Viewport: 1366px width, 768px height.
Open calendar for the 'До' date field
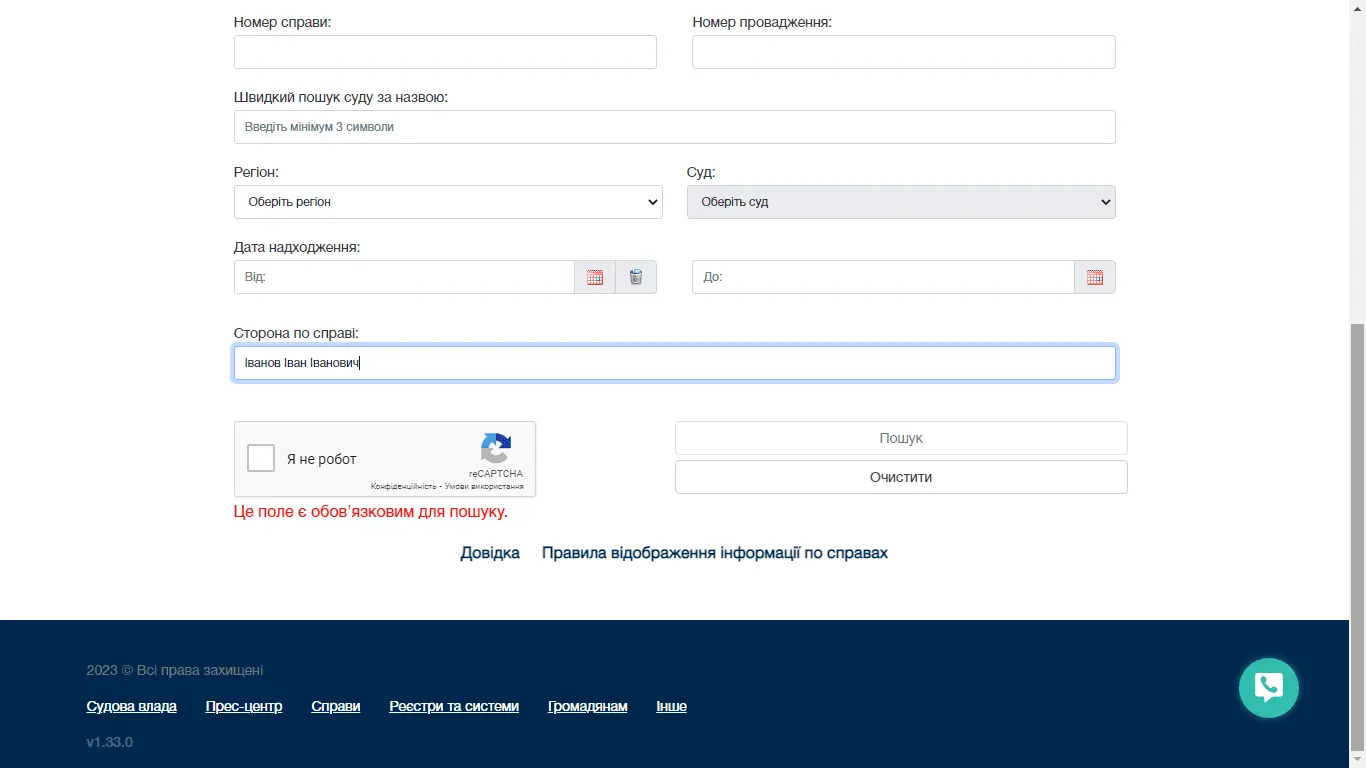1095,277
